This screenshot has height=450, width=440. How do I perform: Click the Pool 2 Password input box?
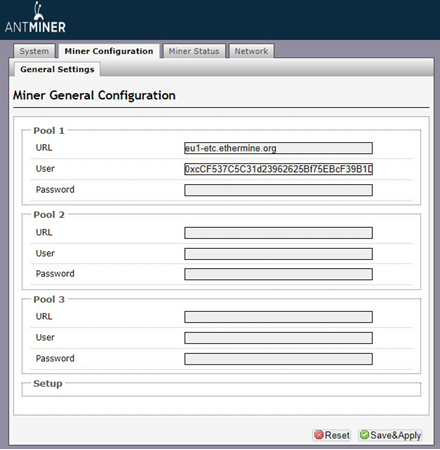(x=278, y=274)
